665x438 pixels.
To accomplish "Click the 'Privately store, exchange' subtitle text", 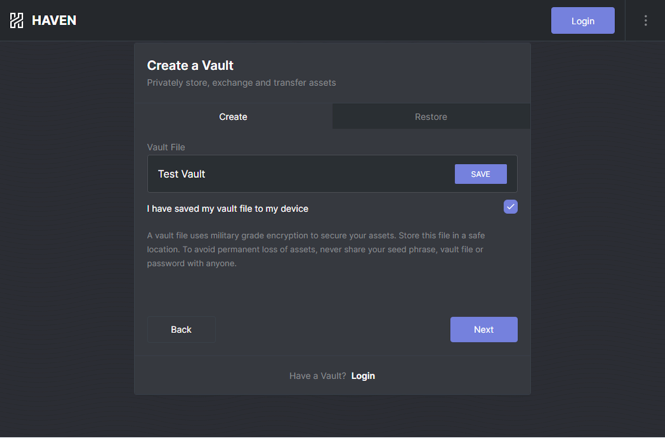I will tap(241, 83).
